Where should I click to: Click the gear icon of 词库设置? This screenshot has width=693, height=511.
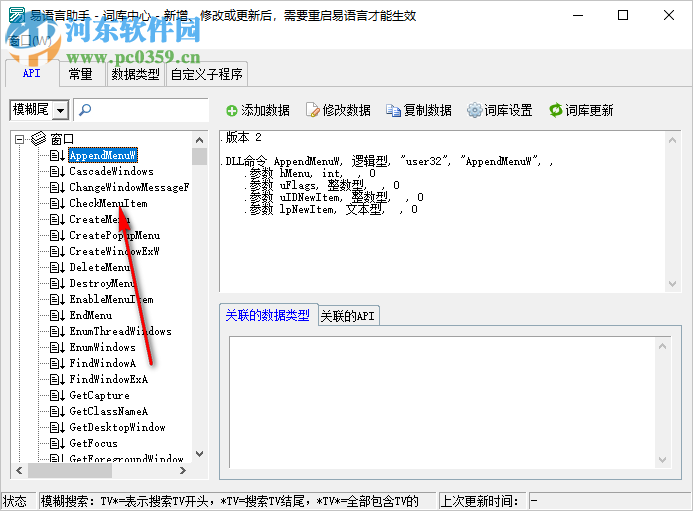click(x=474, y=110)
